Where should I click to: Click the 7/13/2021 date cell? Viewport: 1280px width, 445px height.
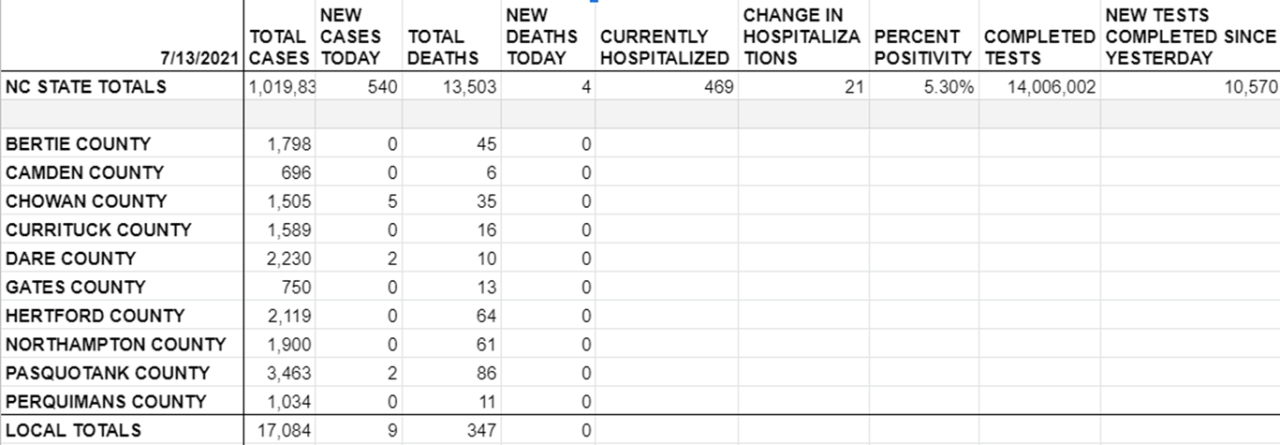click(206, 58)
